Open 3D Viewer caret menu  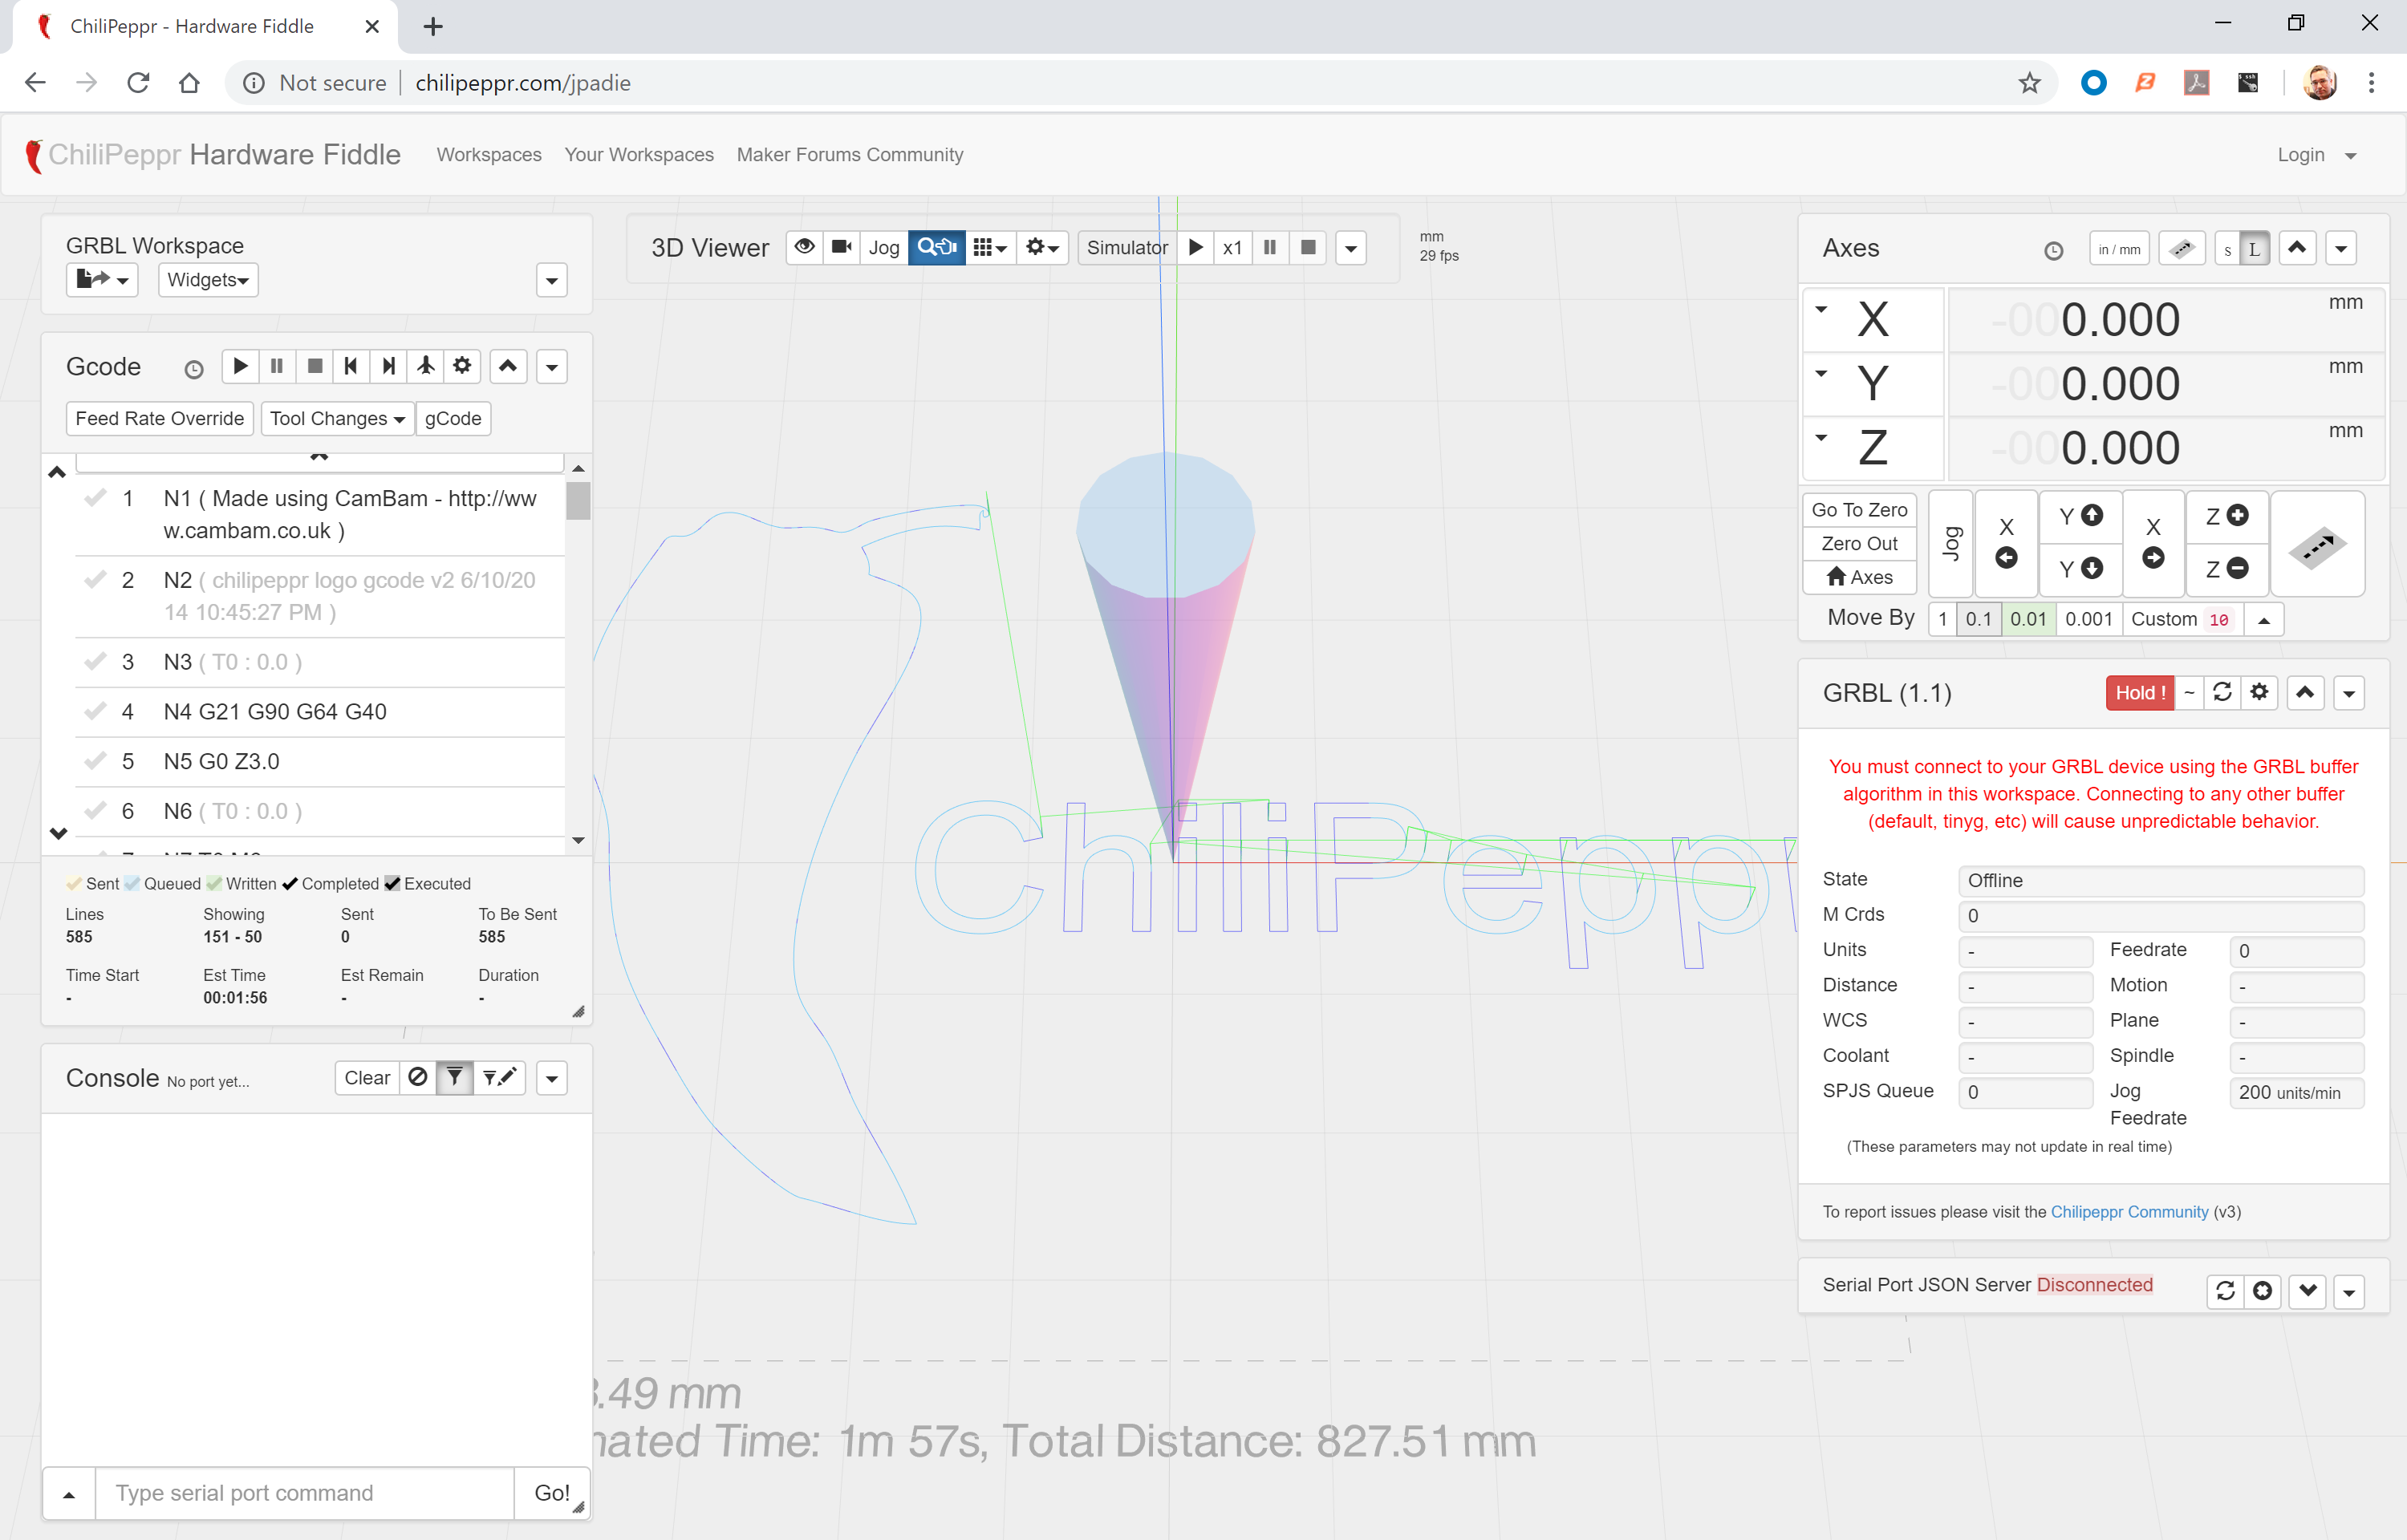point(1351,248)
